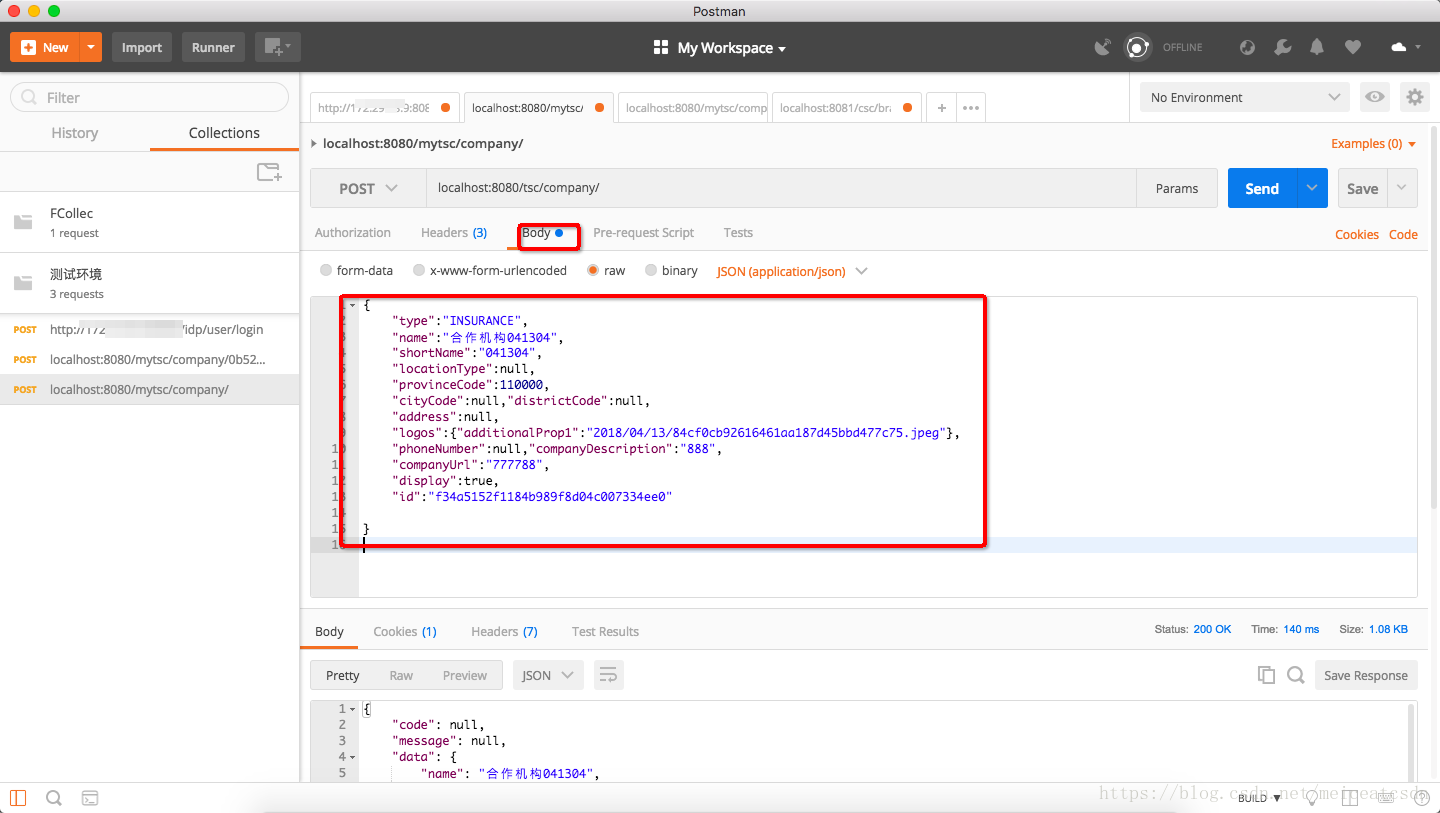Switch response view to Raw

(401, 676)
